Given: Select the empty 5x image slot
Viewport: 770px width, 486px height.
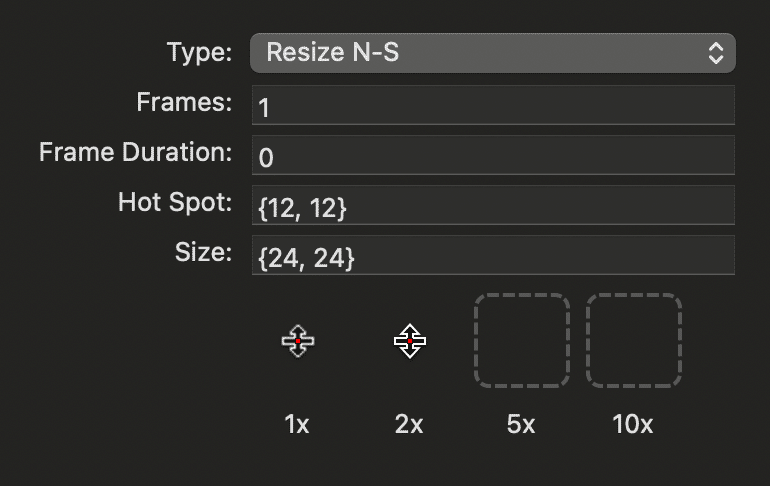Looking at the screenshot, I should click(522, 341).
